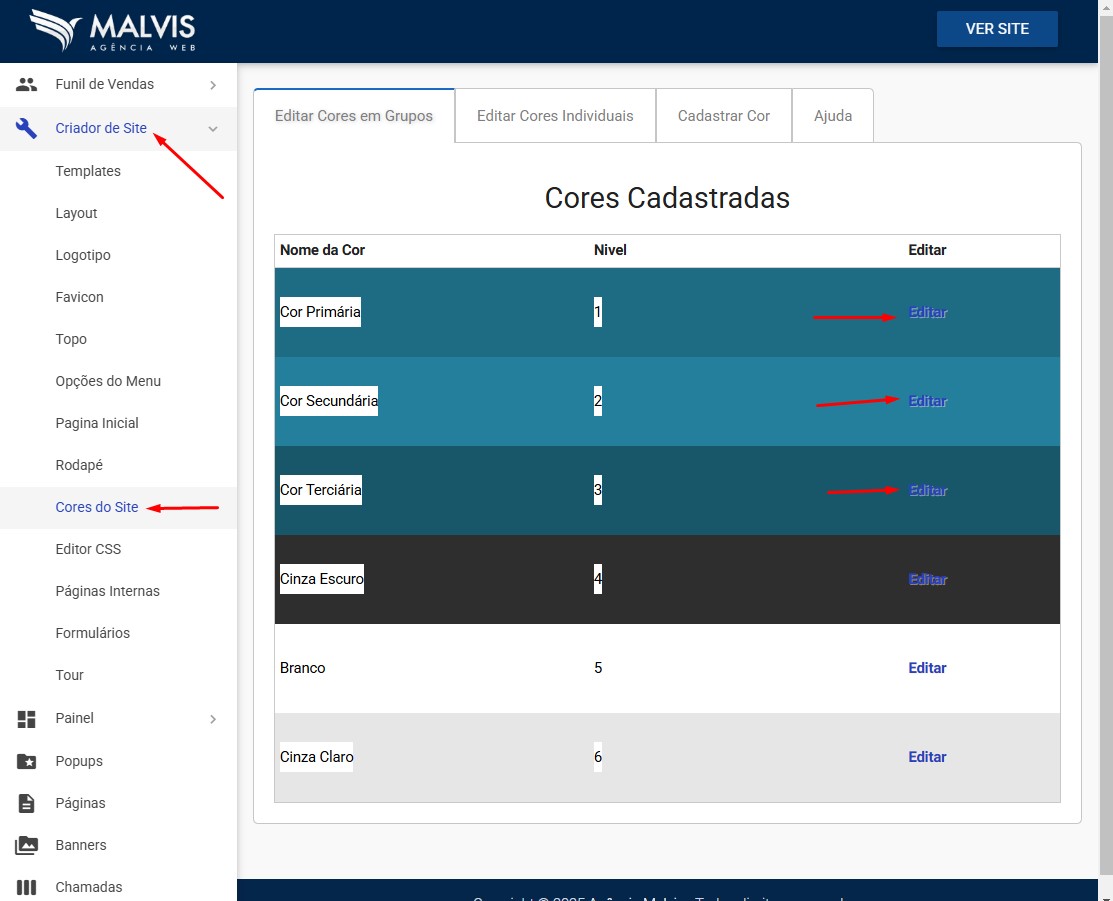
Task: Switch to Editar Cores Individuais tab
Action: [x=555, y=116]
